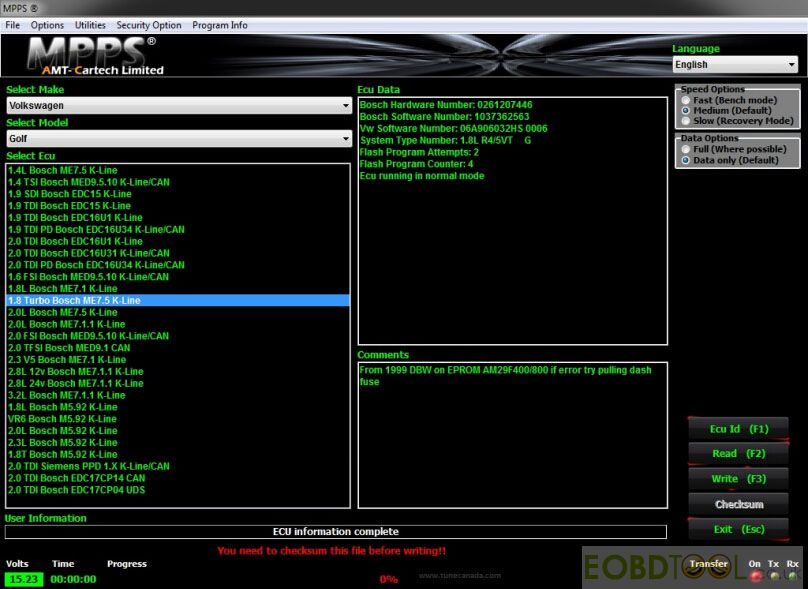This screenshot has width=808, height=589.
Task: Click the Read (F2) button
Action: tap(738, 453)
